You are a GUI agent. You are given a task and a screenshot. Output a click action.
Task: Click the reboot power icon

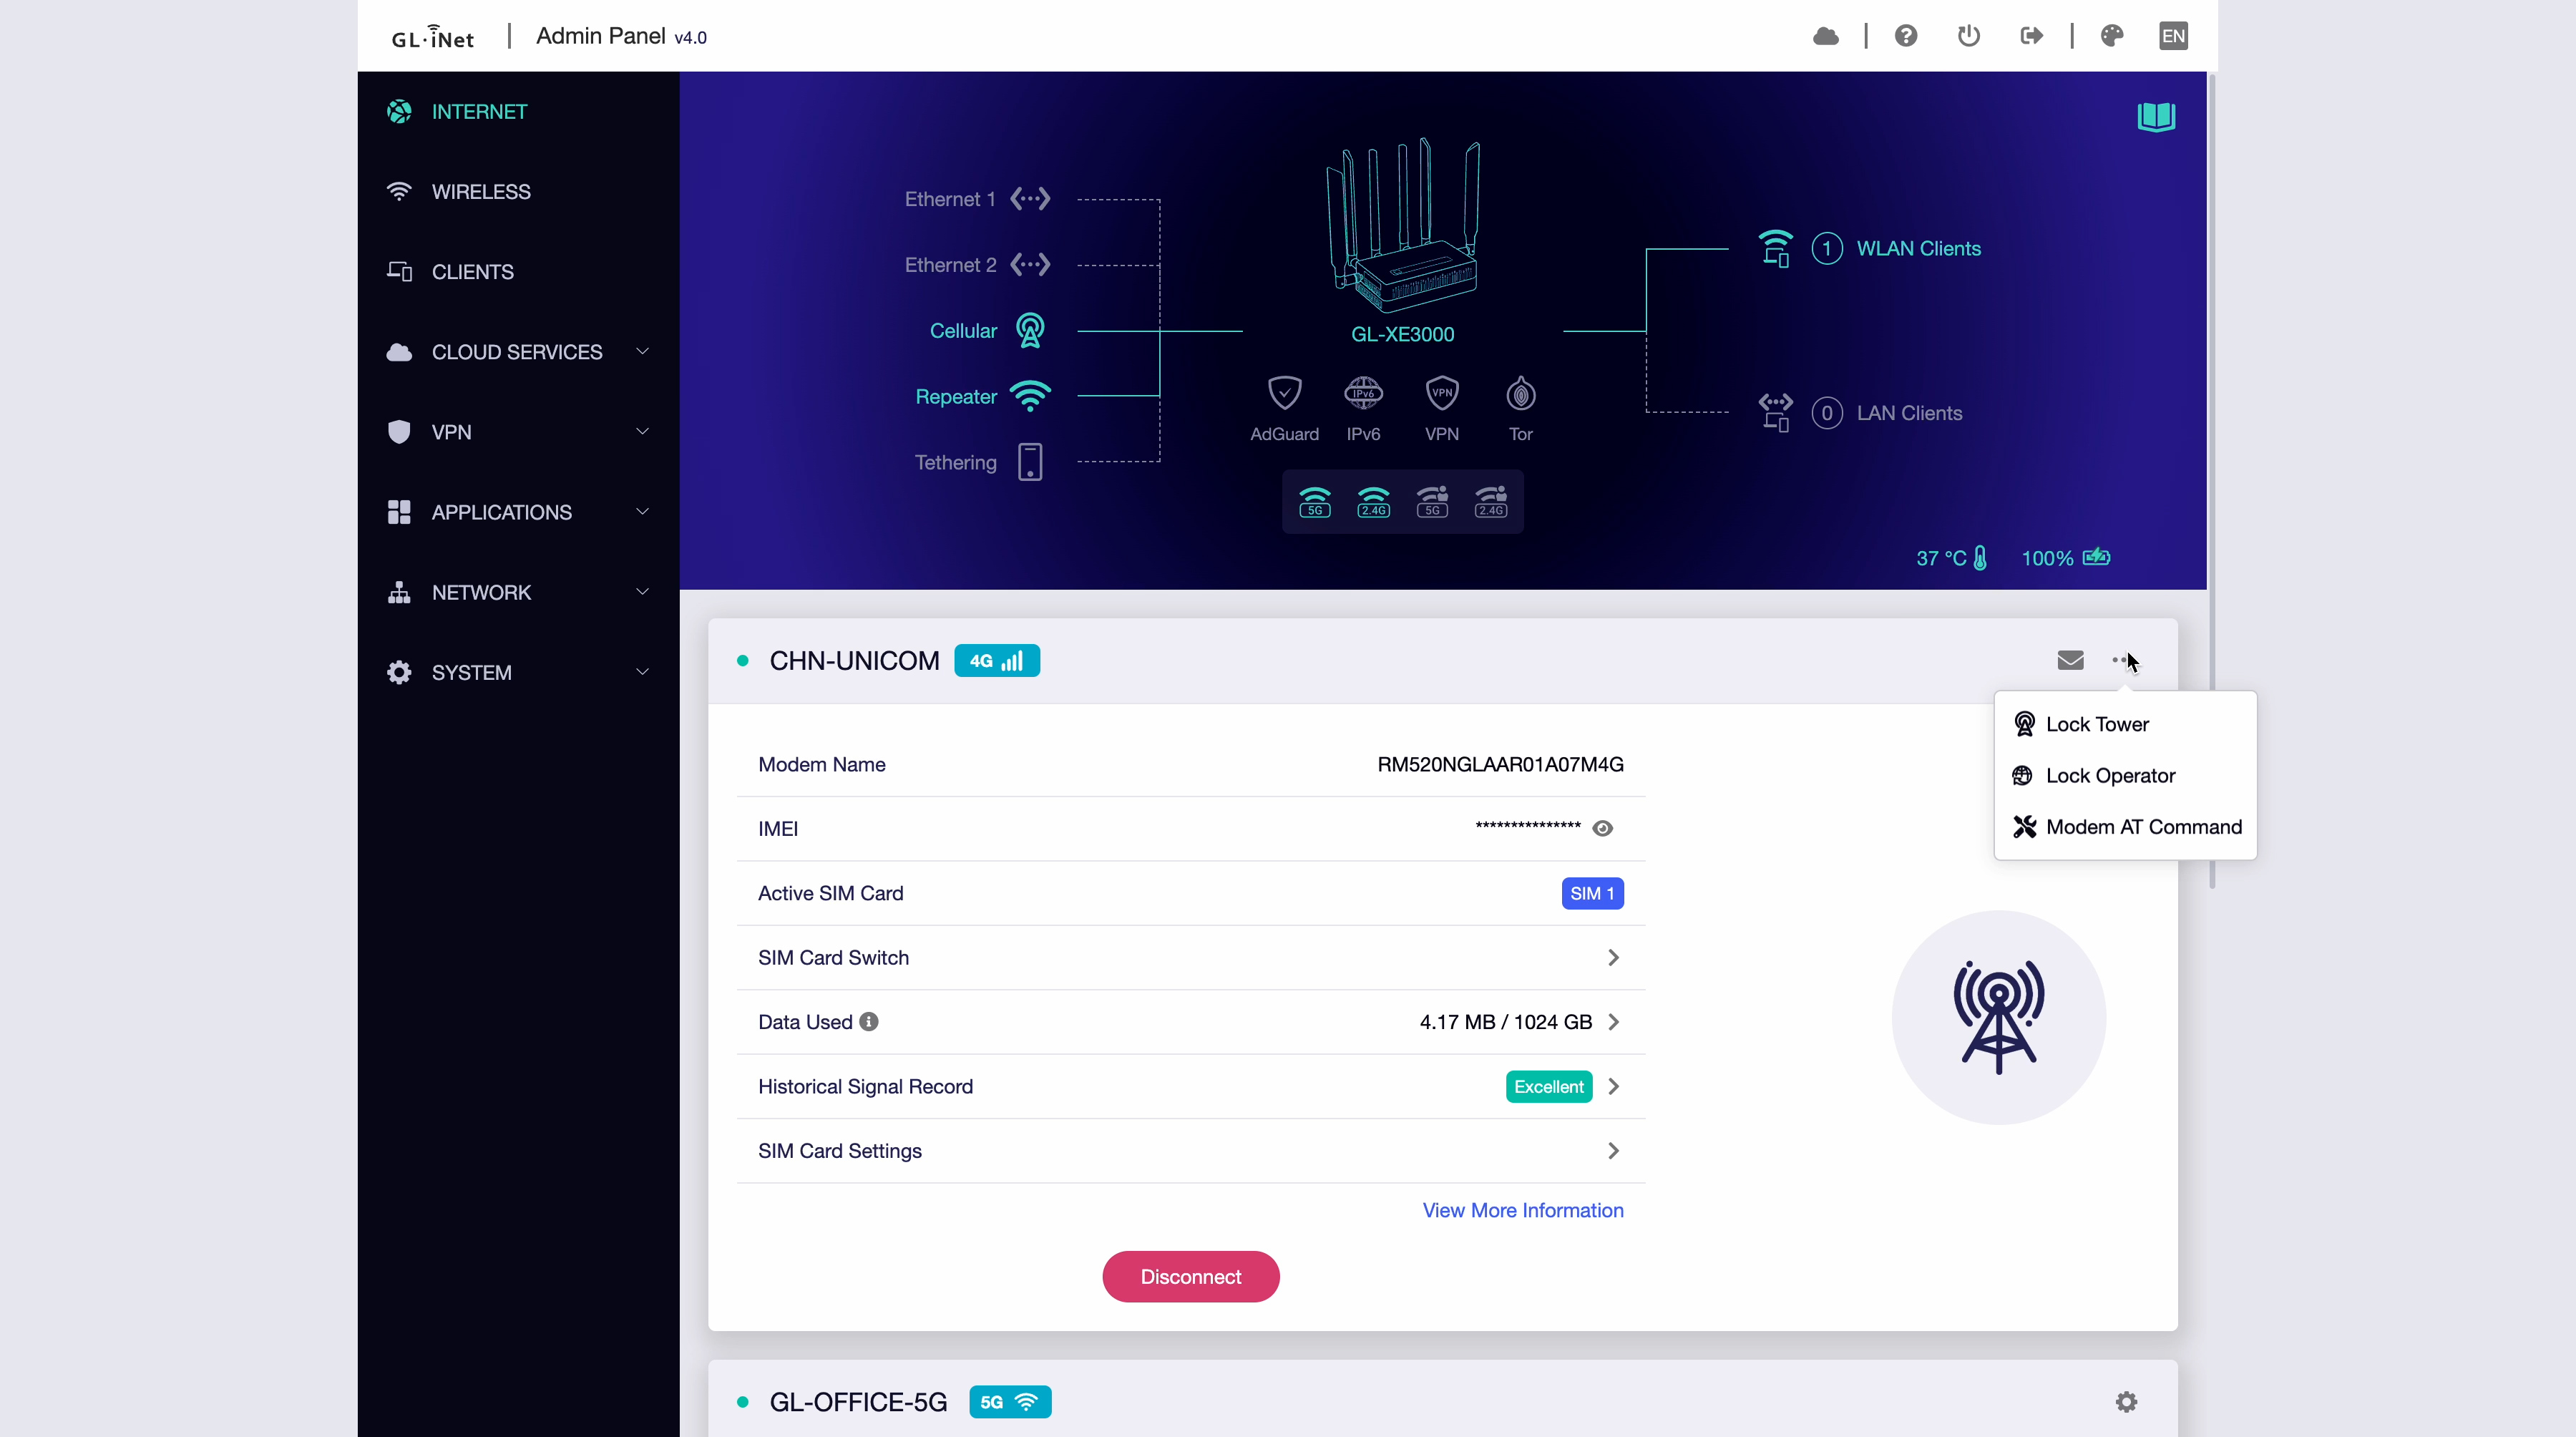(x=1968, y=36)
